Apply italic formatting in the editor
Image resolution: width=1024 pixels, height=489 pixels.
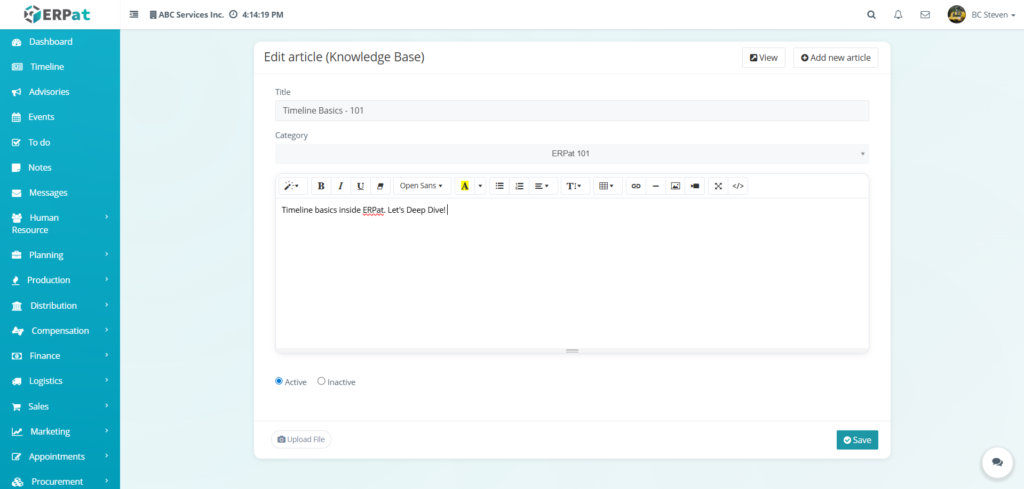tap(340, 186)
